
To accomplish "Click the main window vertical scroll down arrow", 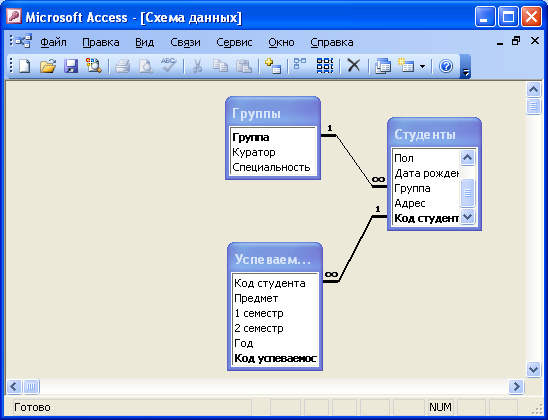I will (533, 369).
